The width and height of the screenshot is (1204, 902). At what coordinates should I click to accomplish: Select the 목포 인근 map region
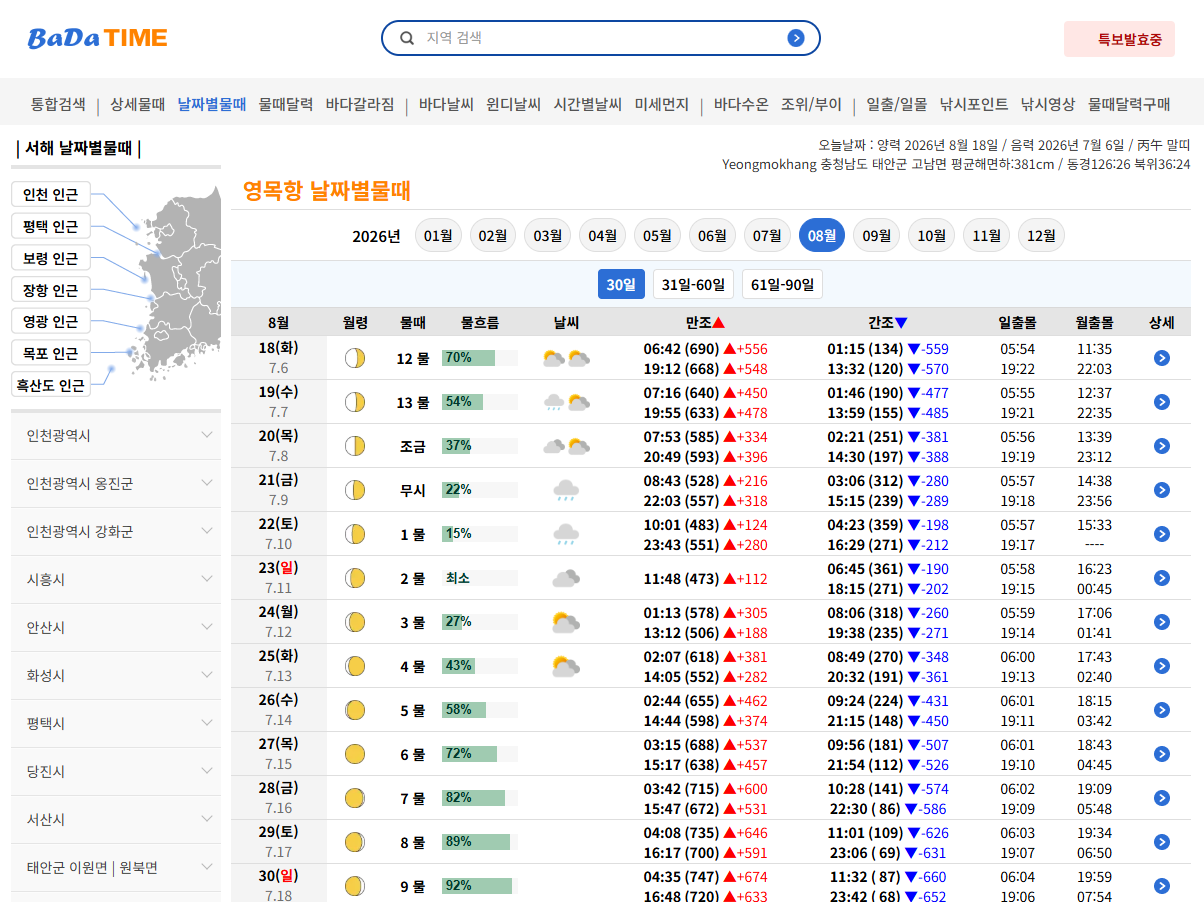[50, 353]
